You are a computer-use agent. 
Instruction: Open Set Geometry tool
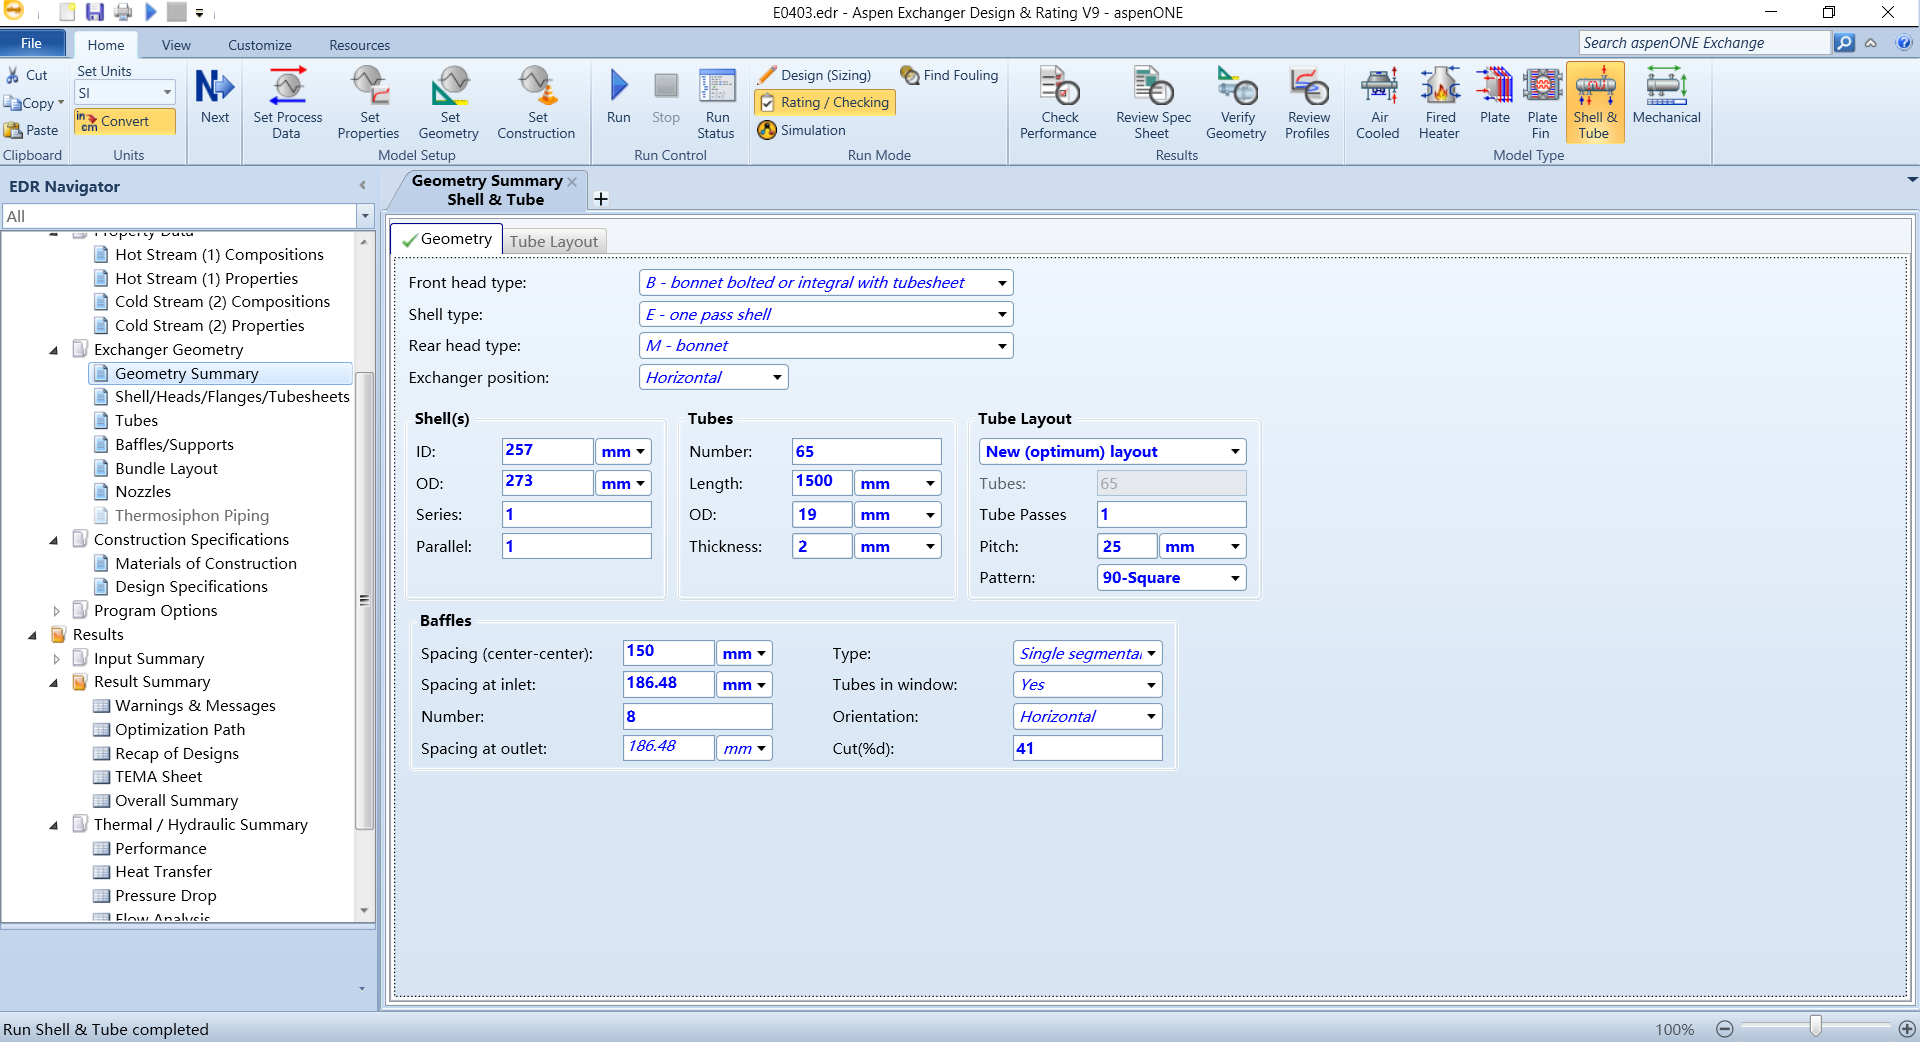coord(449,103)
